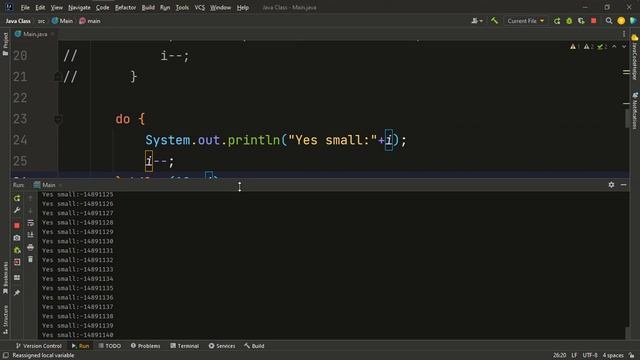The height and width of the screenshot is (360, 640).
Task: Click 4 spaces indent setting
Action: (x=613, y=356)
